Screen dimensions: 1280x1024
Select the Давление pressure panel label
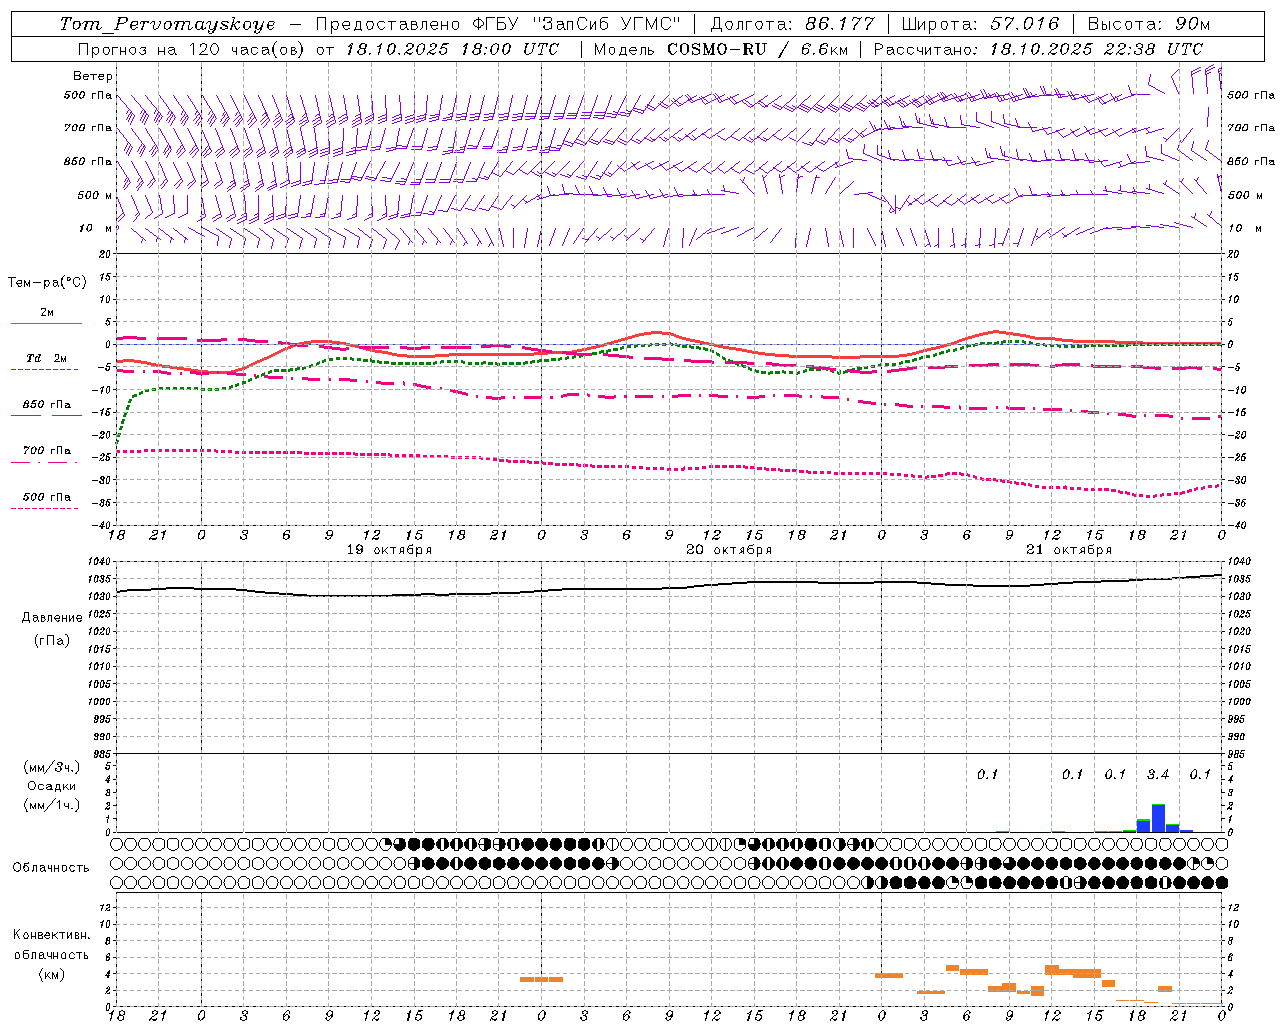pos(51,618)
